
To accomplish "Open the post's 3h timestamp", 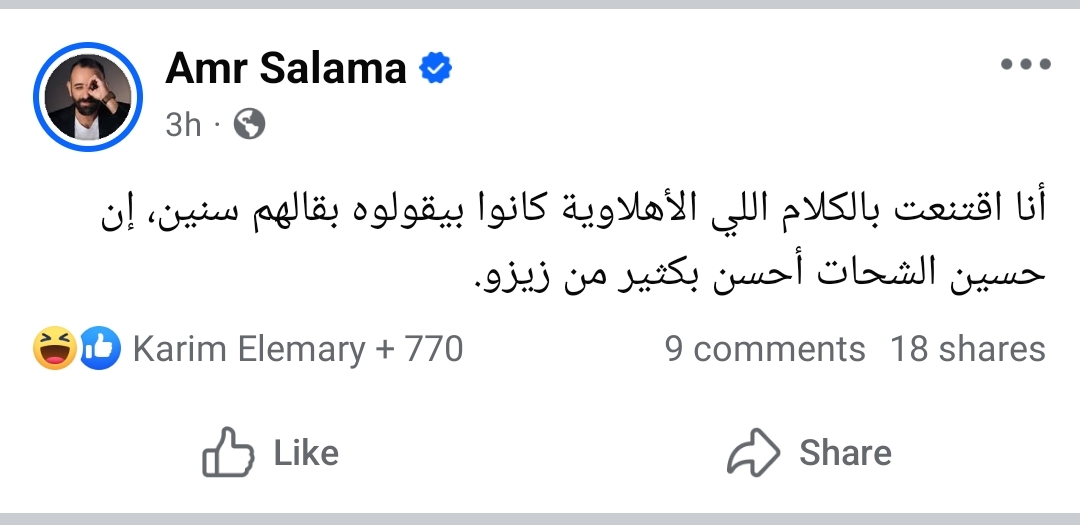I will pos(183,124).
